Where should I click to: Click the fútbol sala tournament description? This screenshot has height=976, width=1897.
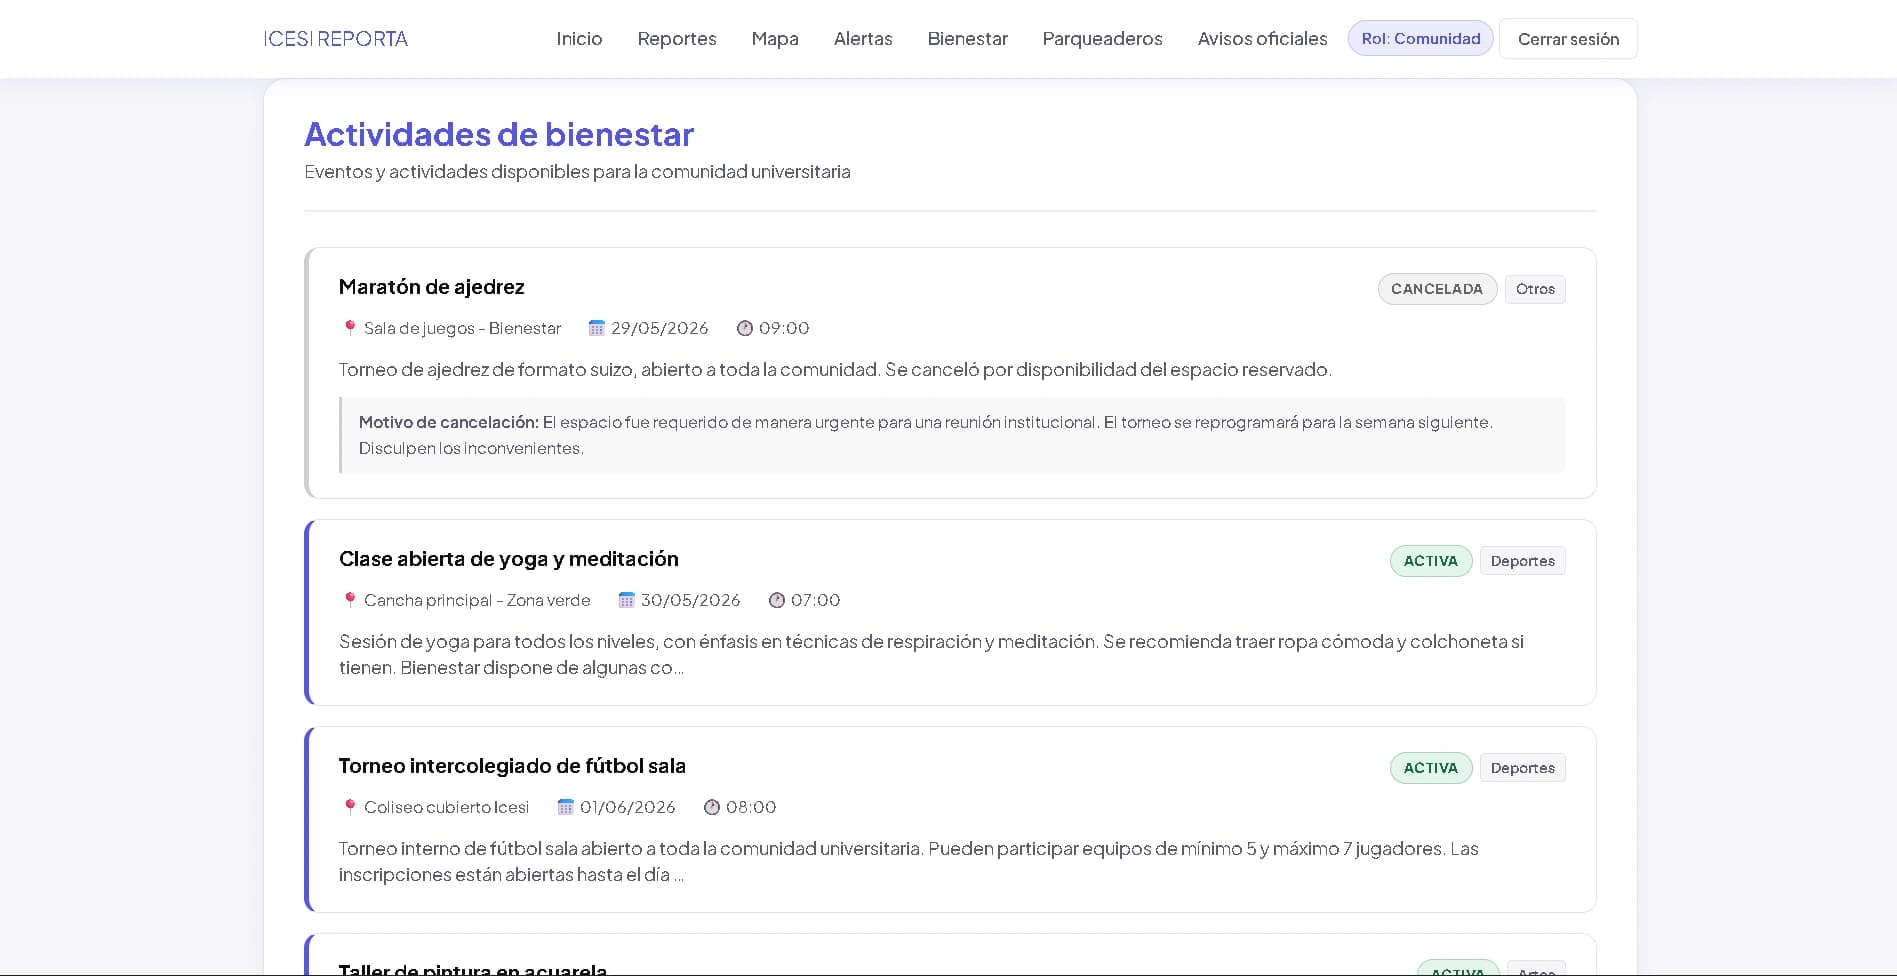click(909, 861)
